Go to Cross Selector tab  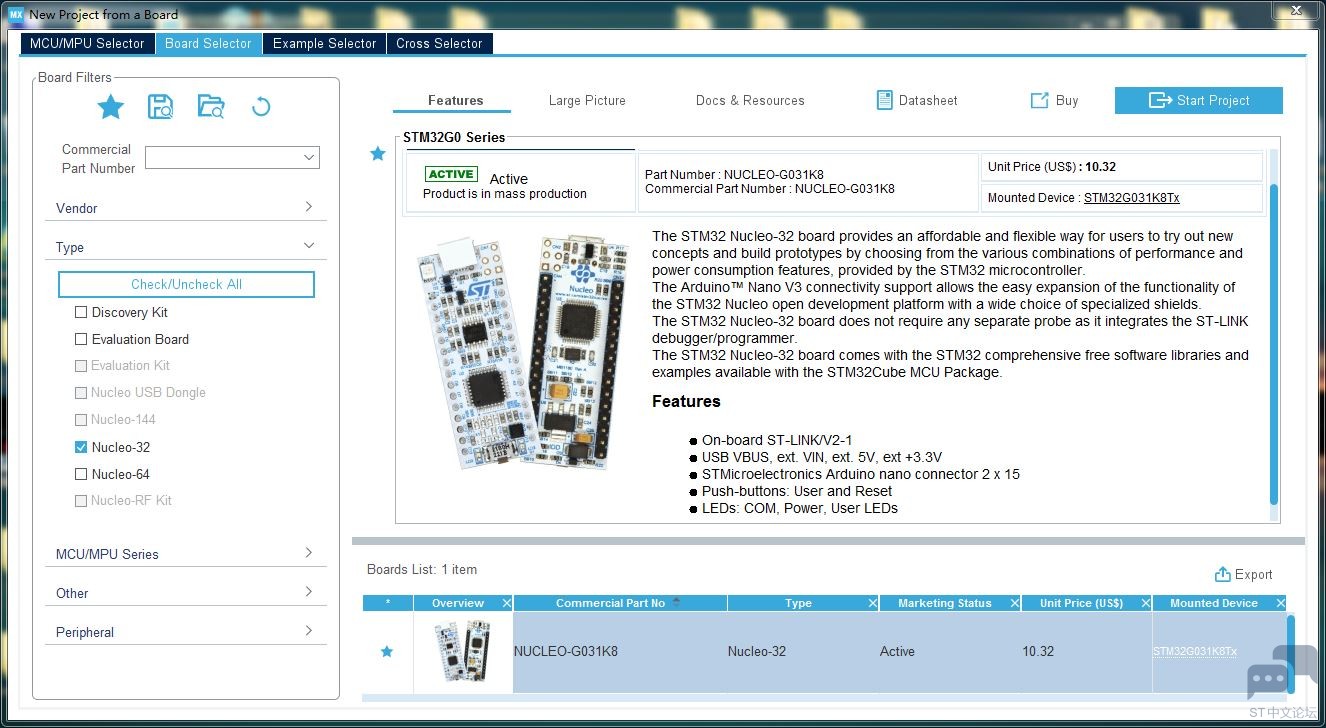(439, 43)
